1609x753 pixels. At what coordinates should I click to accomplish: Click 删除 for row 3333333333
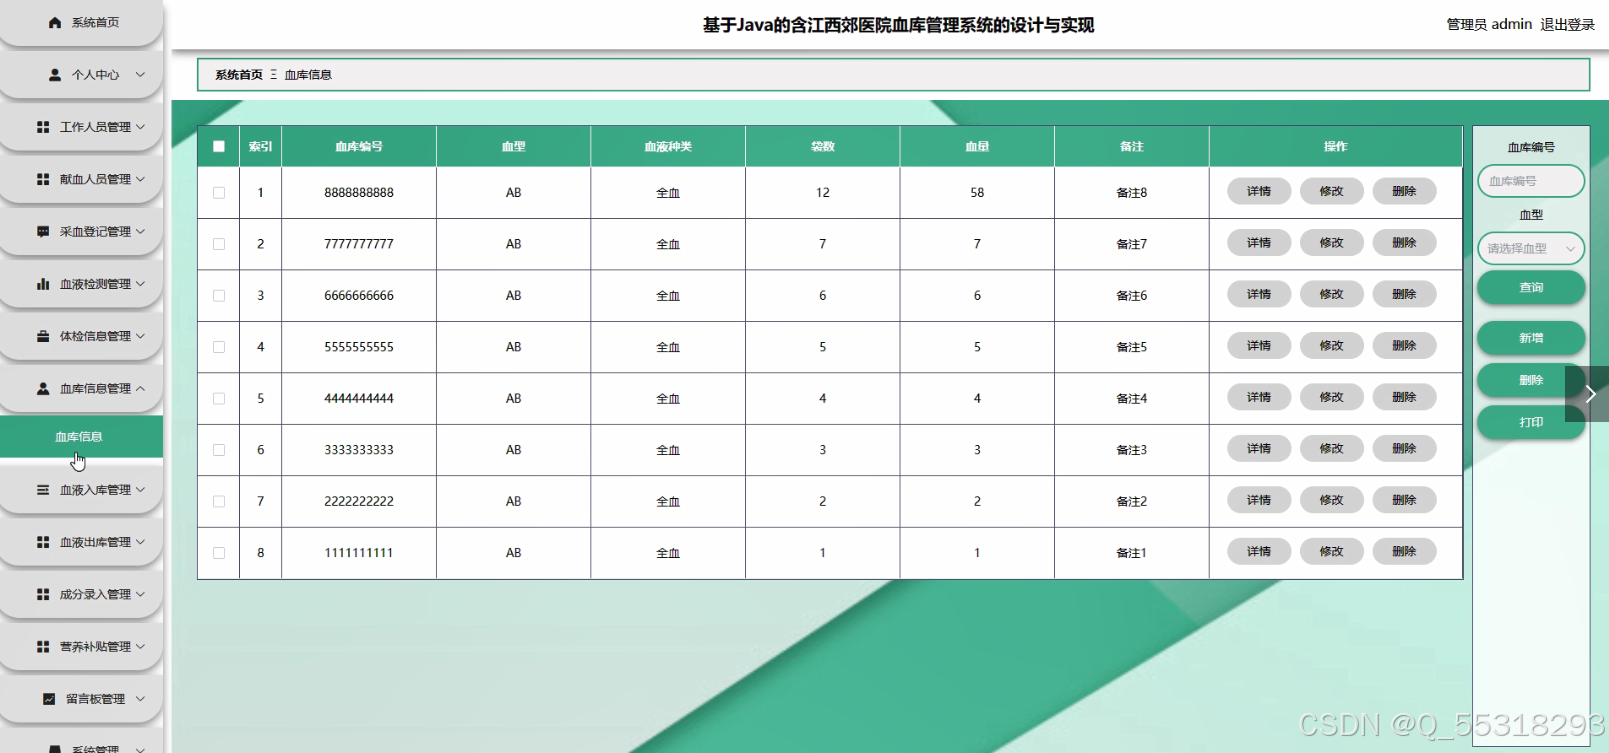pos(1404,449)
